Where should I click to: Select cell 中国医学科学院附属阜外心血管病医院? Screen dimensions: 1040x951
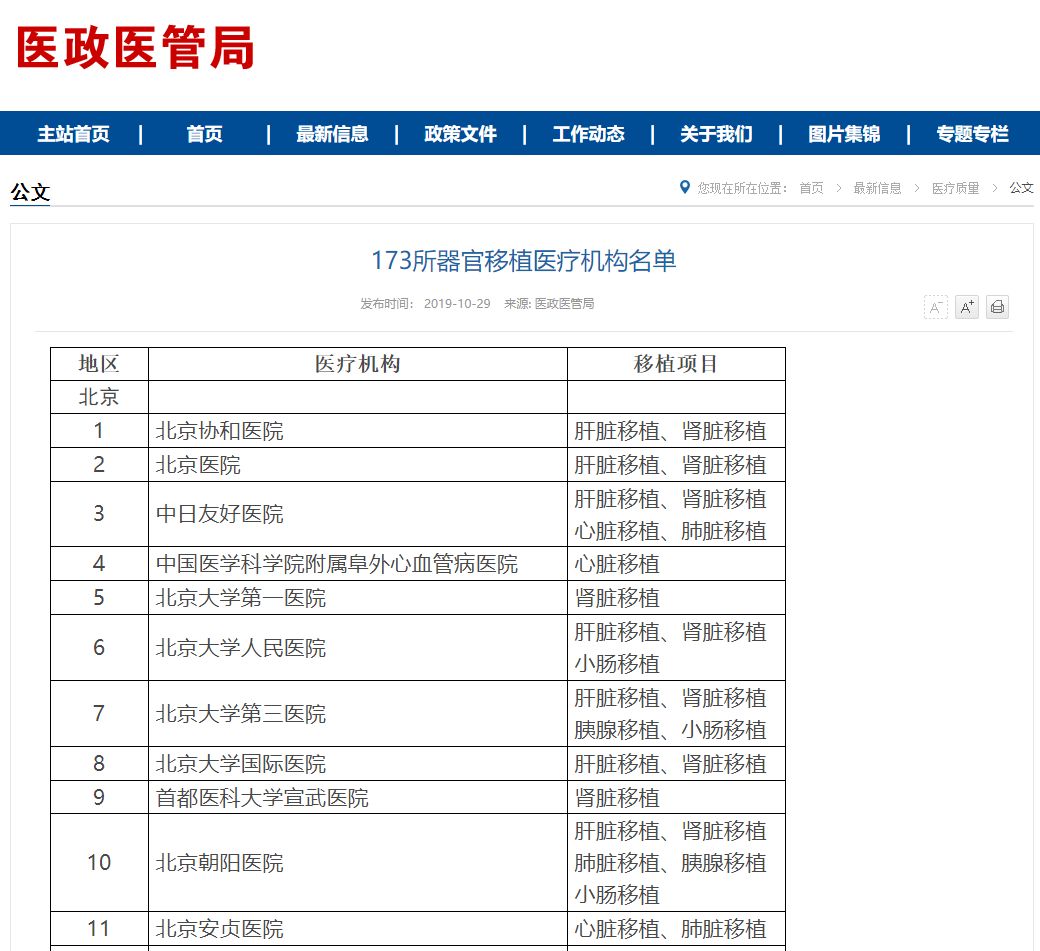coord(358,564)
